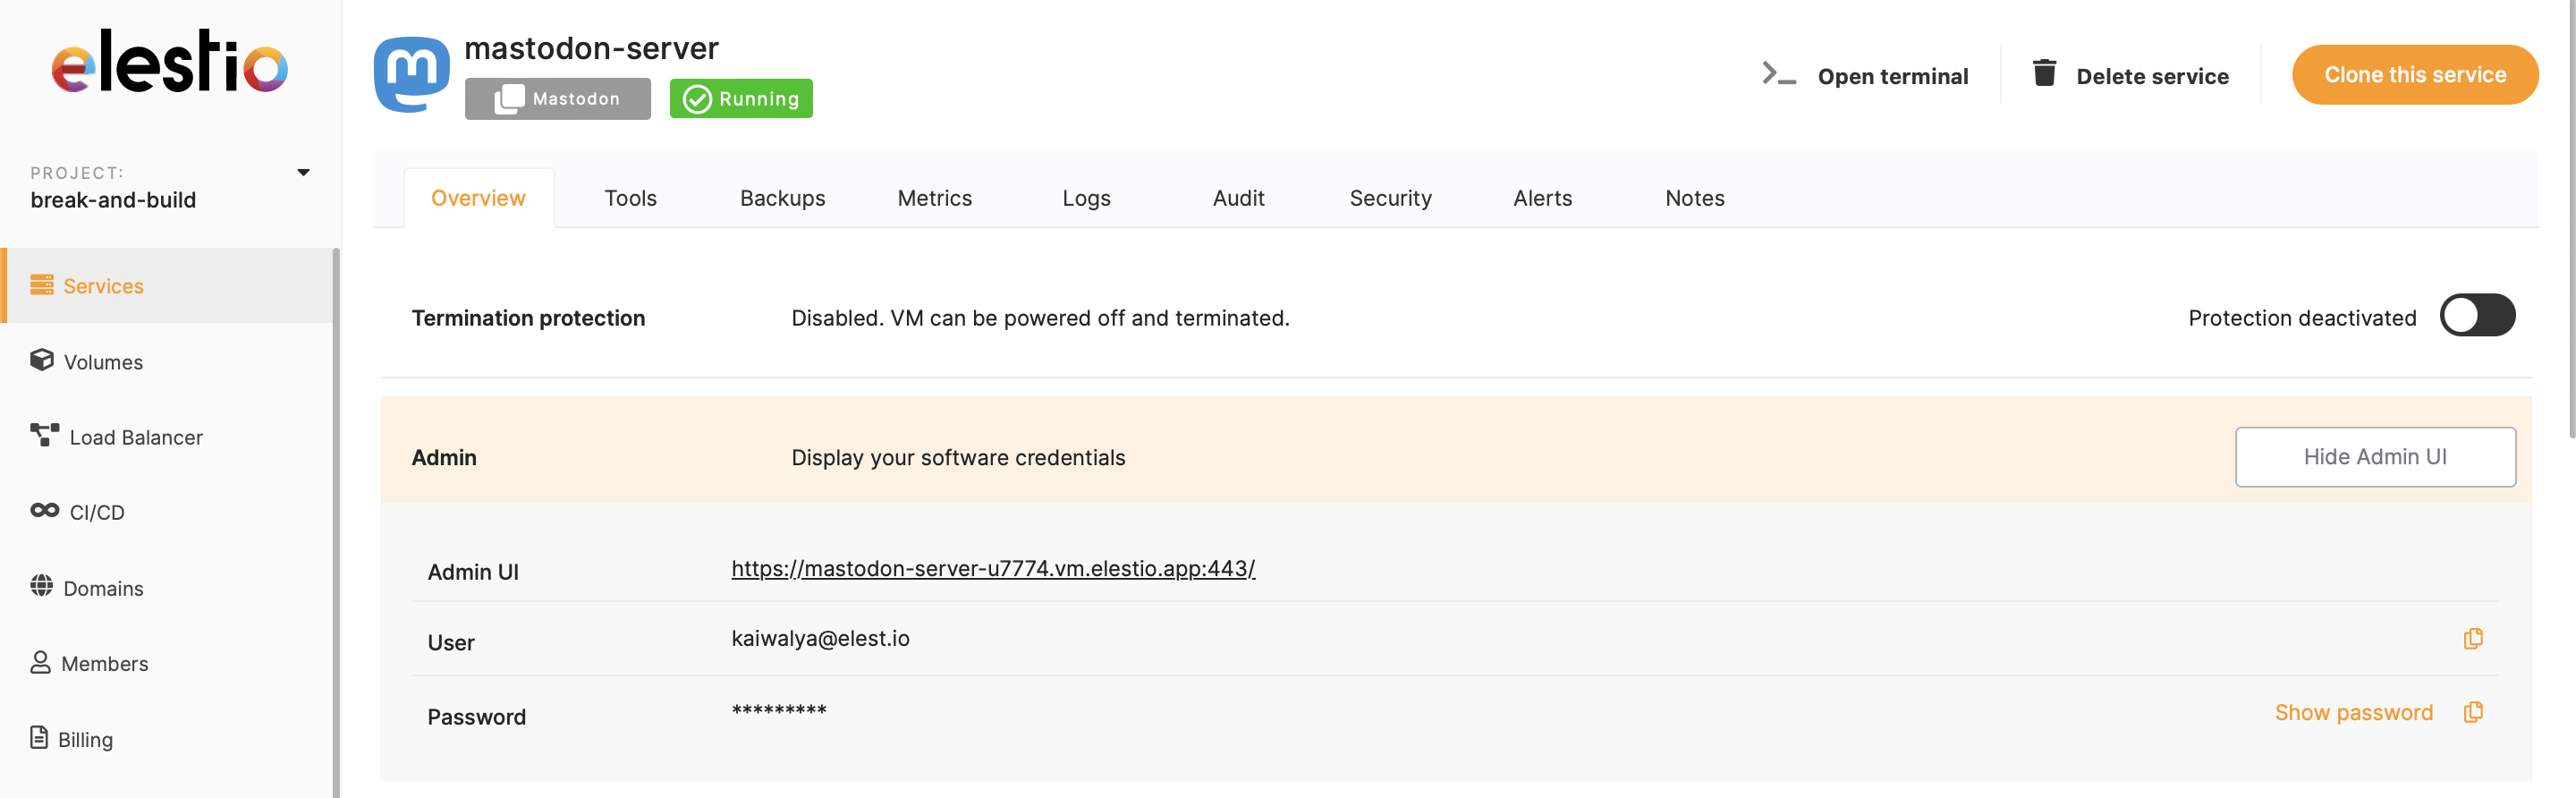Image resolution: width=2576 pixels, height=798 pixels.
Task: Reveal password with Show password
Action: 2352,713
